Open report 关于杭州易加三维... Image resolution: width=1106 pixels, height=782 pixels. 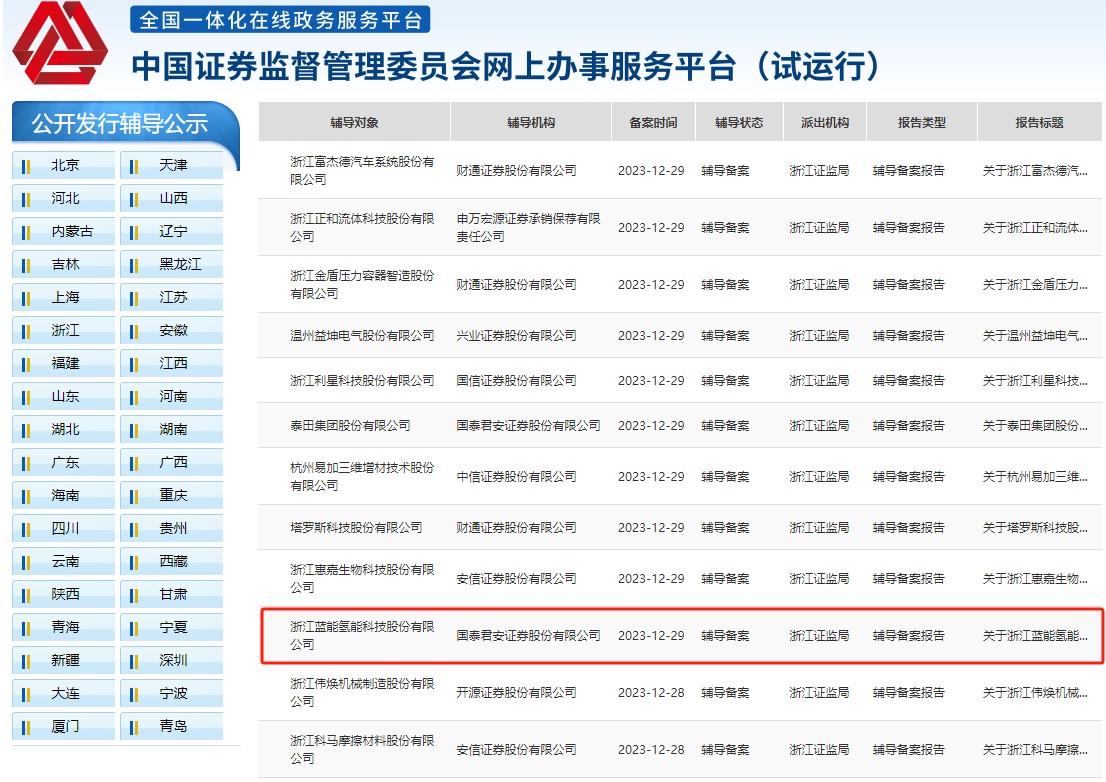click(x=1035, y=477)
